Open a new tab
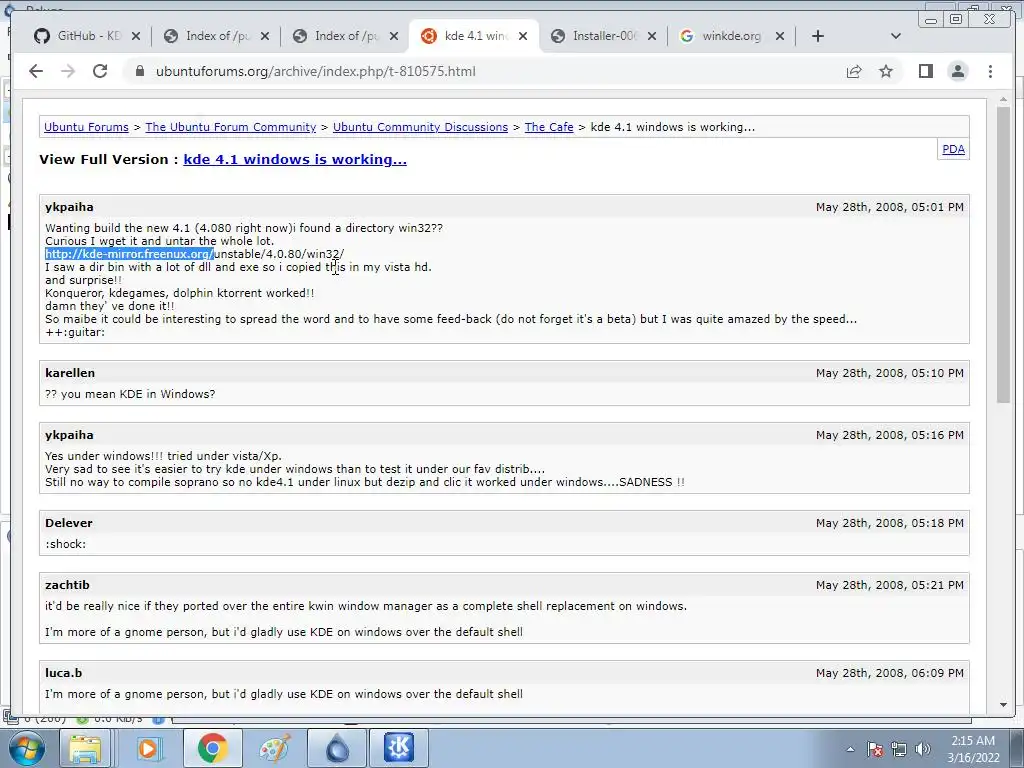 click(x=818, y=36)
